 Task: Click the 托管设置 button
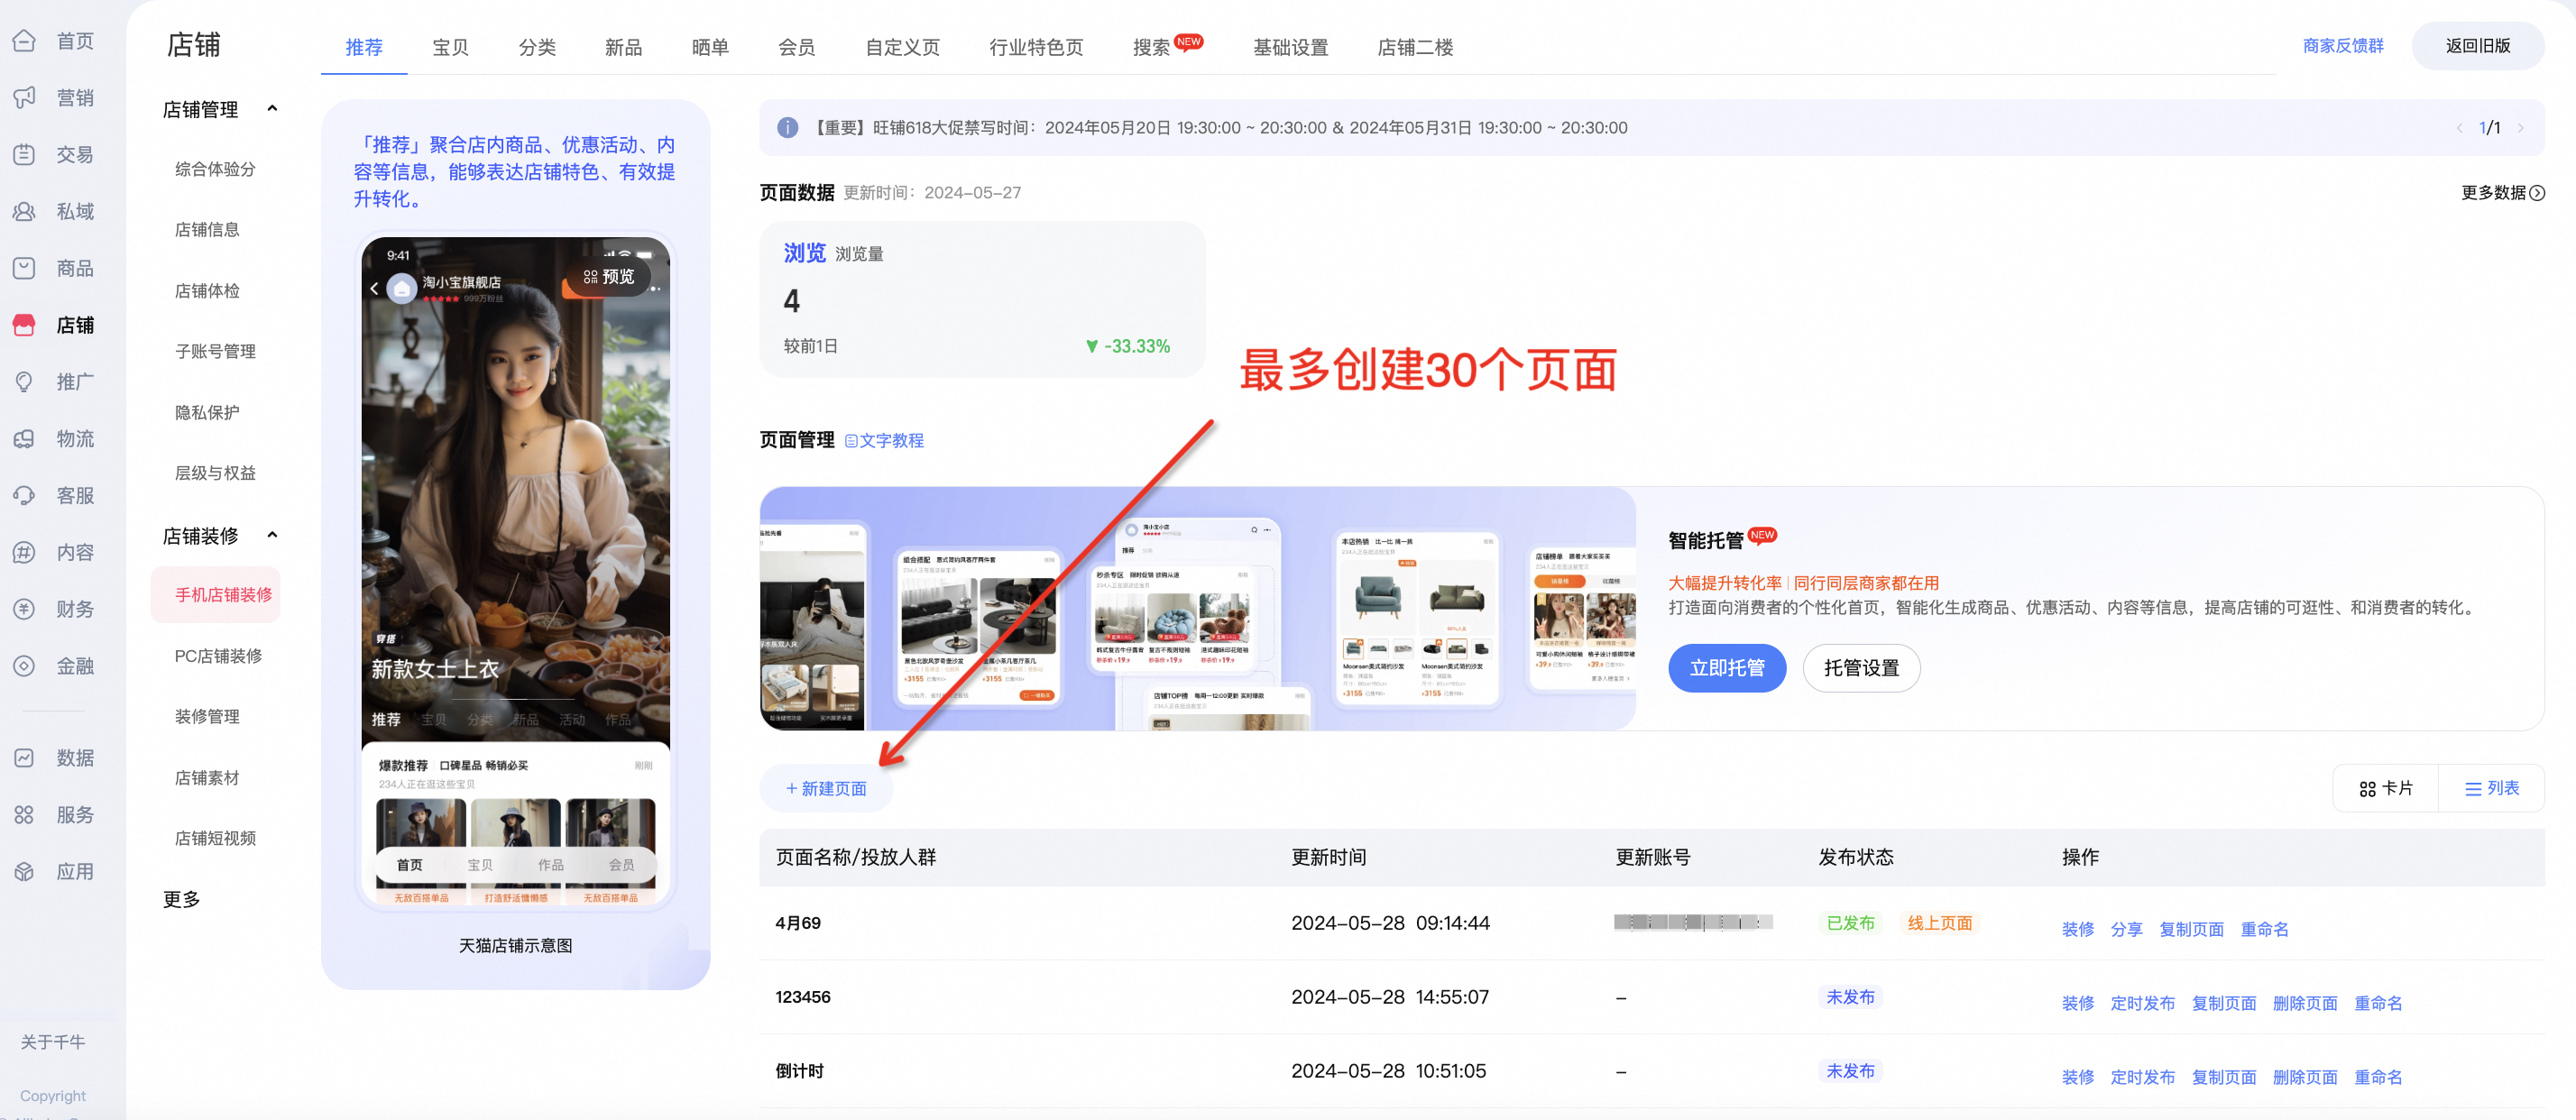pos(1861,668)
